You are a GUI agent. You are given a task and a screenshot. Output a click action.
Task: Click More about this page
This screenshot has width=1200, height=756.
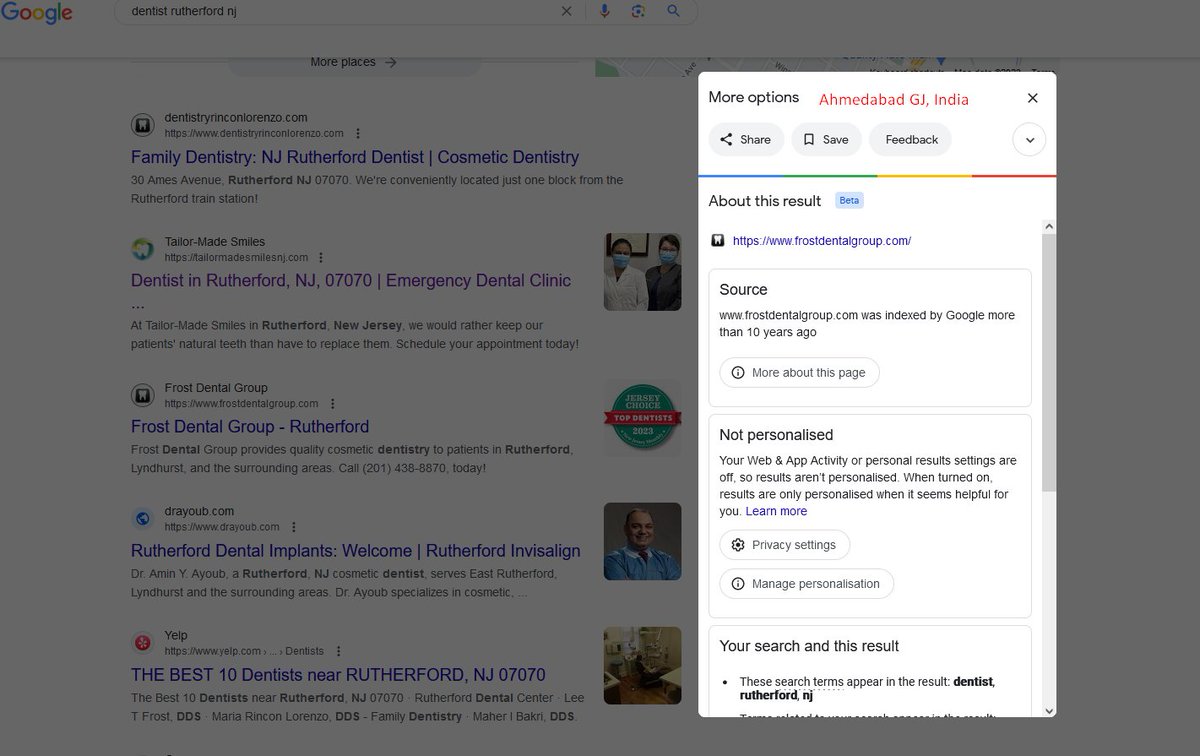[x=799, y=372]
